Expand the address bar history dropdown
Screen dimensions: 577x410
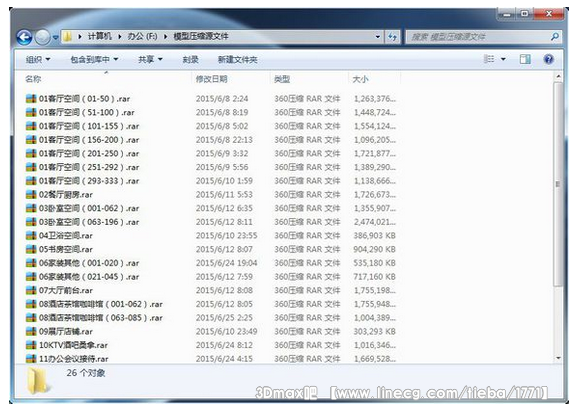tap(378, 37)
